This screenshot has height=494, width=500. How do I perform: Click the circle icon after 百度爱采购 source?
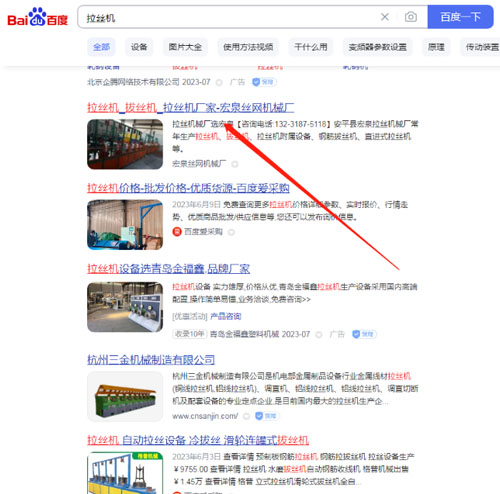coord(231,232)
